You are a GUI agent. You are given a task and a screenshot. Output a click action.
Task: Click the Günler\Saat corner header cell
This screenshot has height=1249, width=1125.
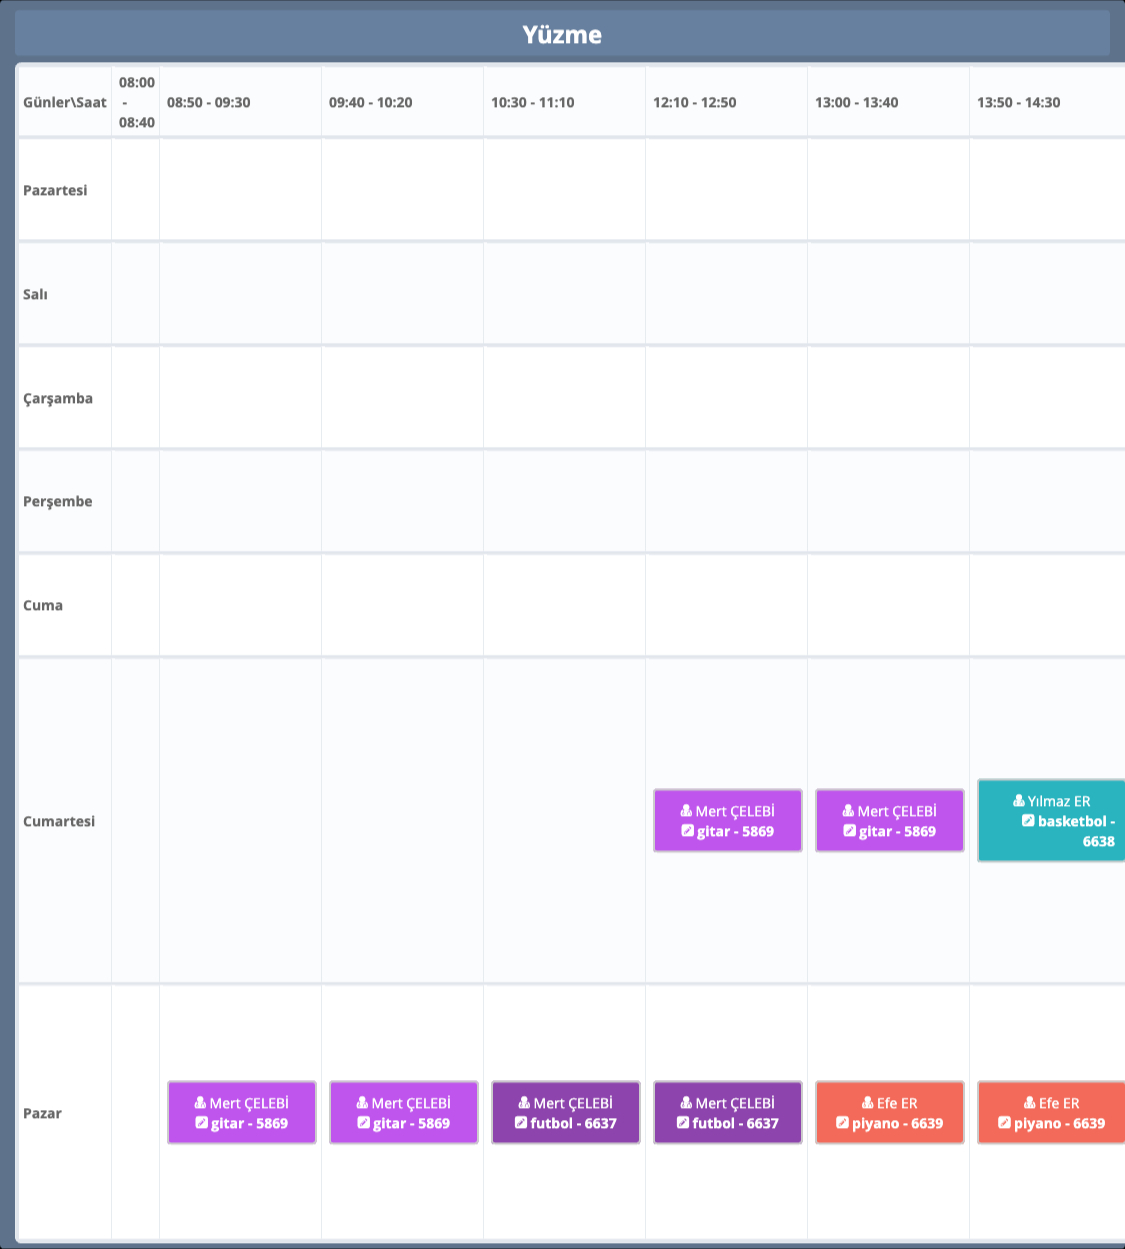tap(65, 102)
